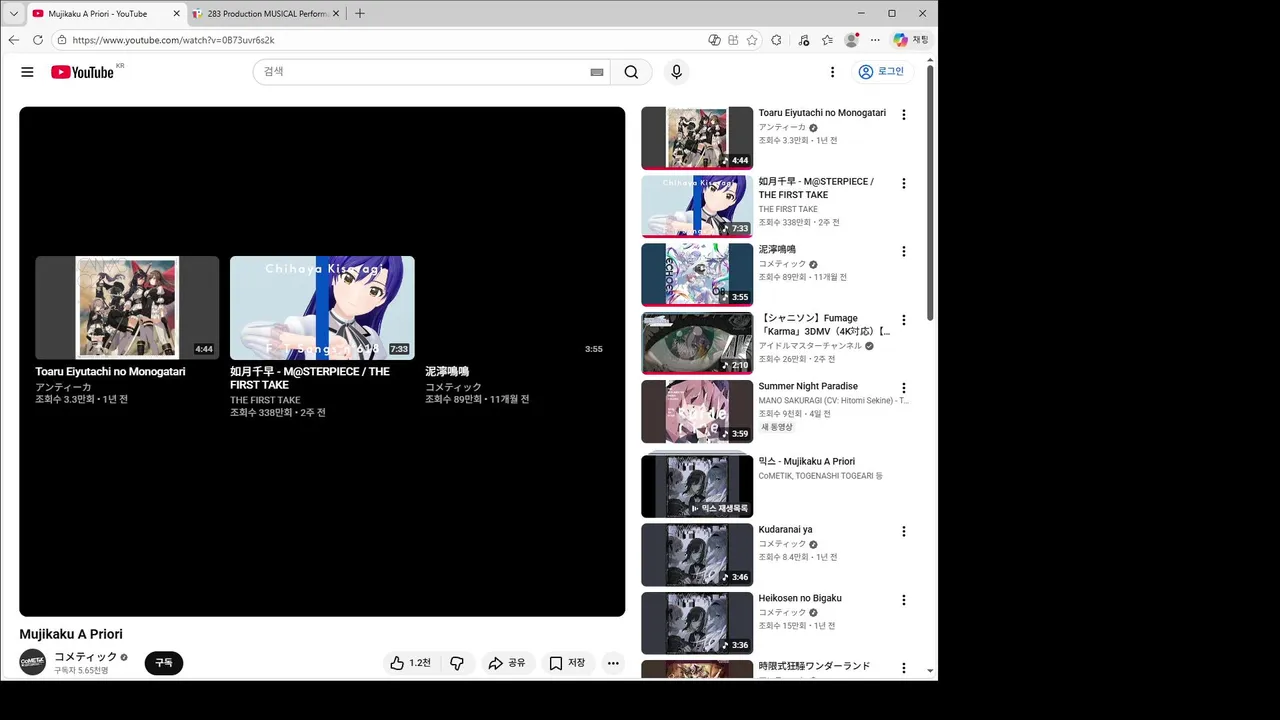Open options for Summer Night Paradise video

(x=904, y=388)
